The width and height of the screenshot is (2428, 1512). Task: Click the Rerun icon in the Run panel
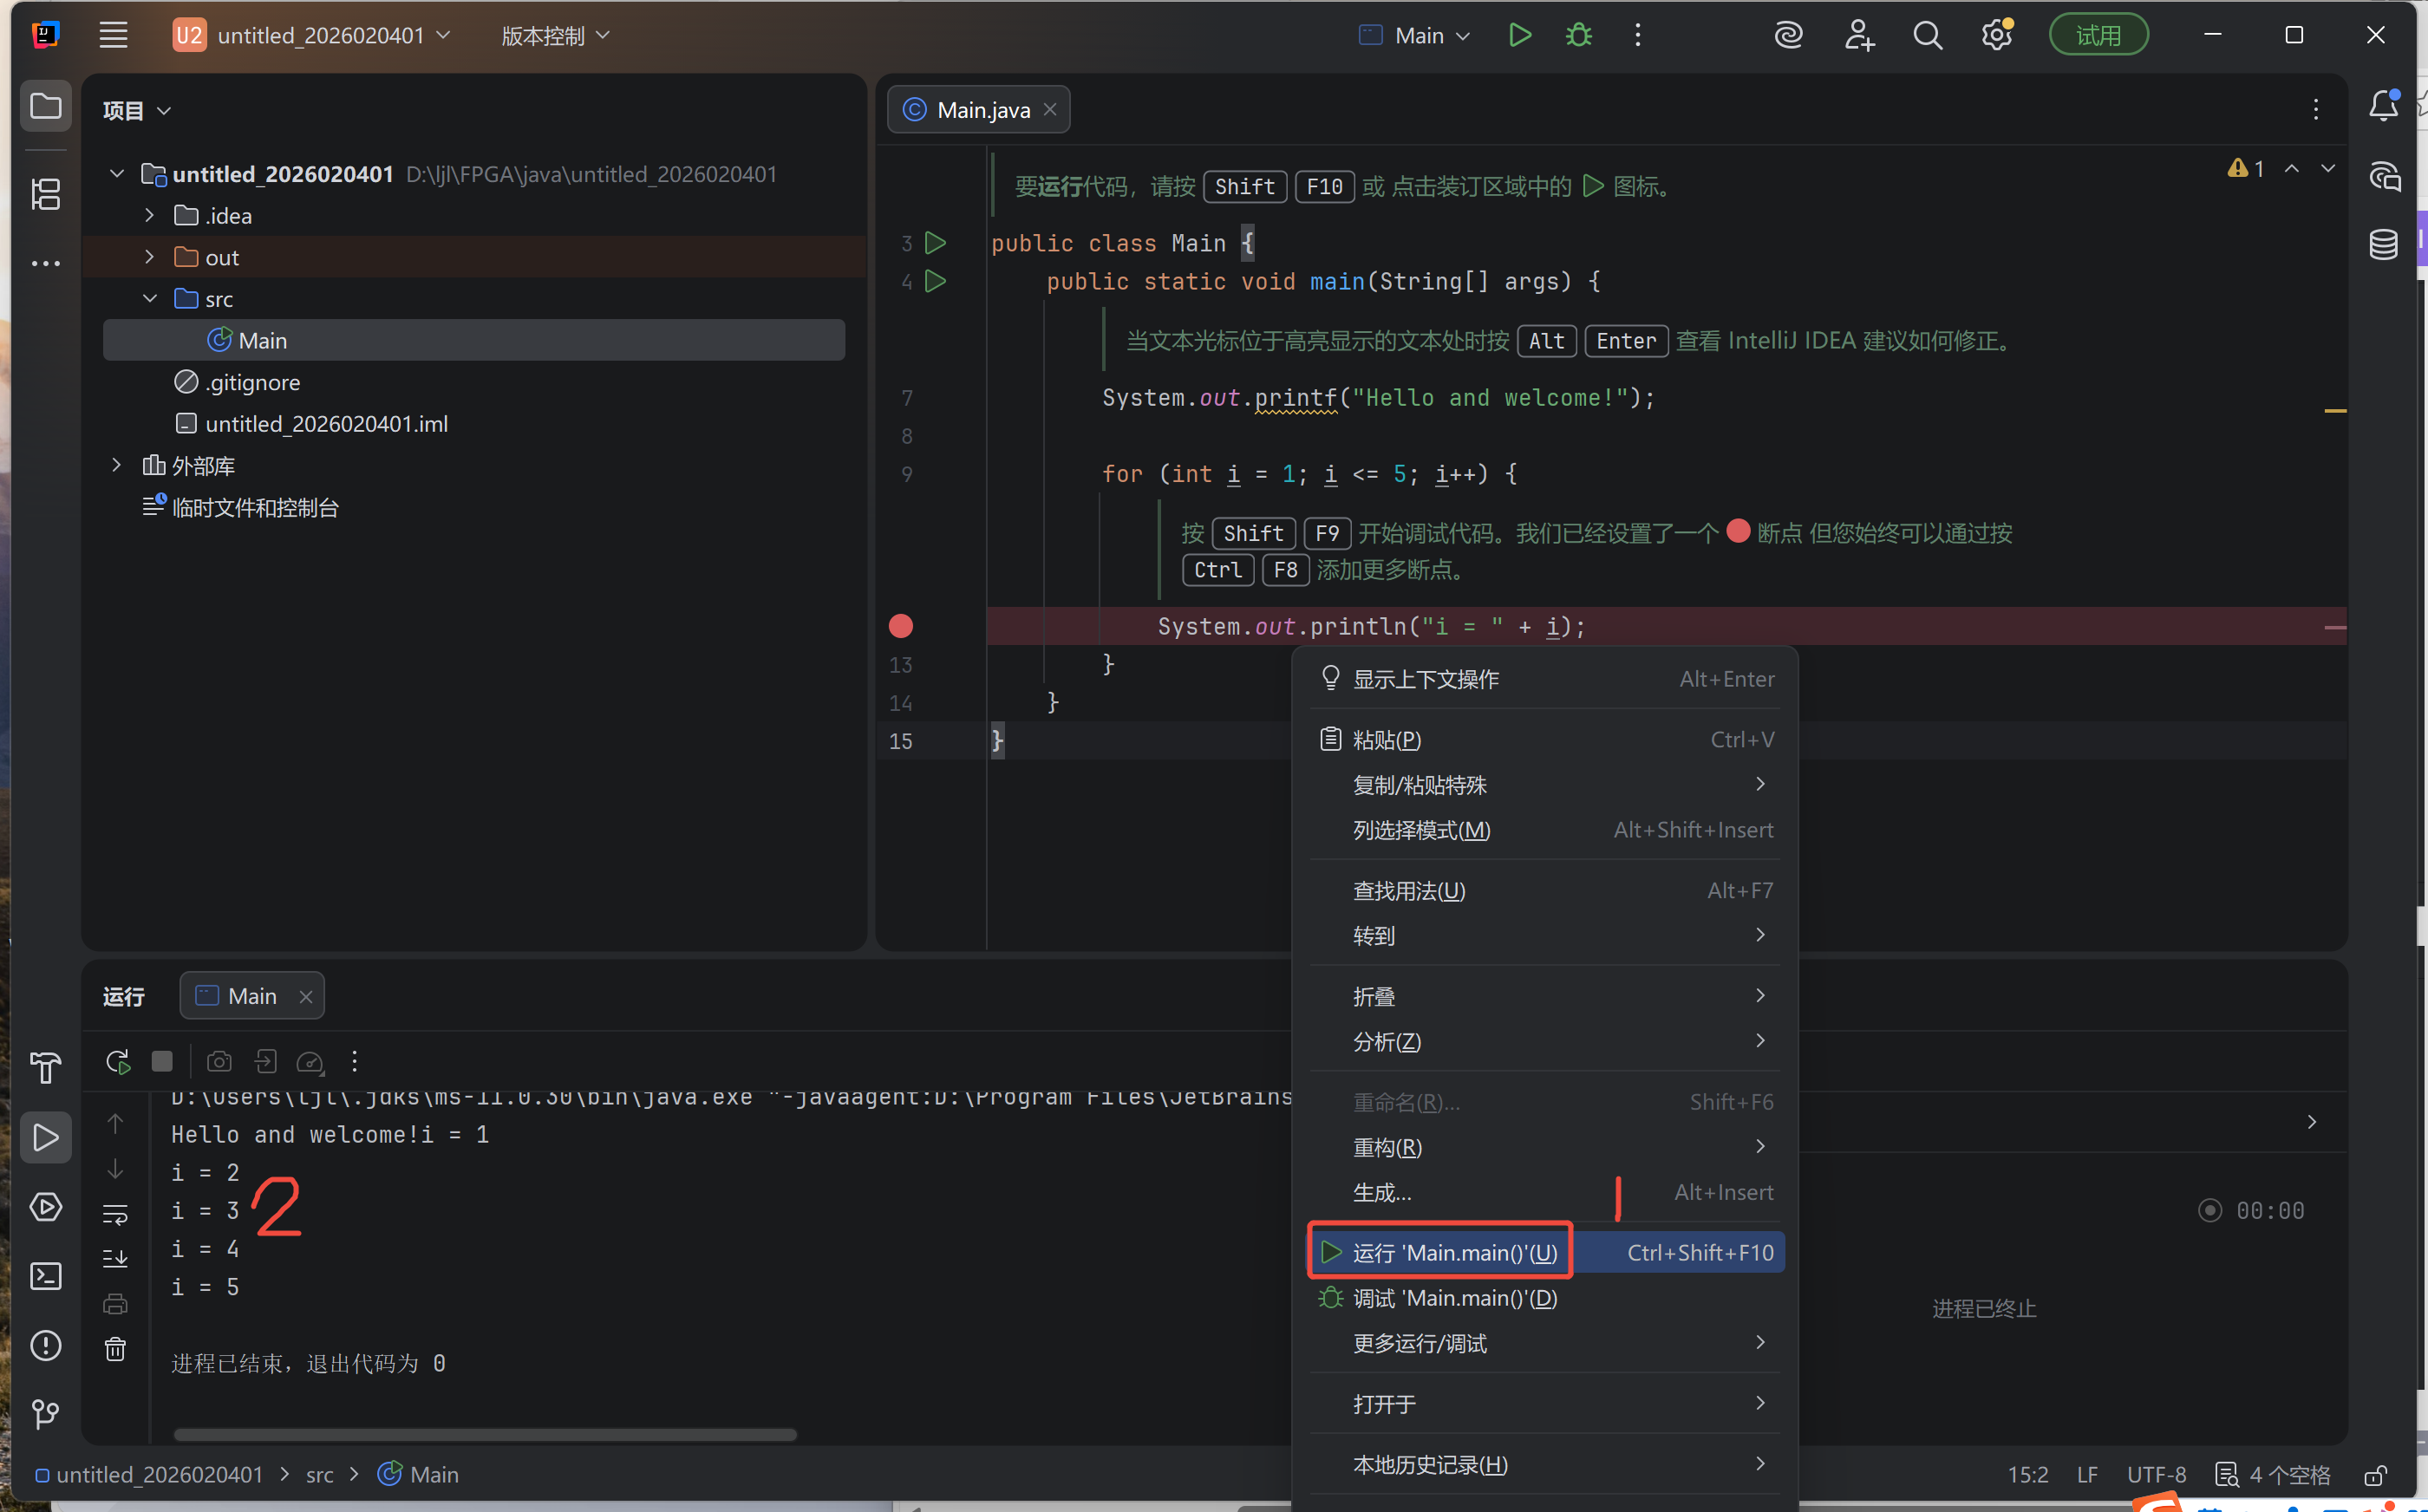pos(118,1061)
